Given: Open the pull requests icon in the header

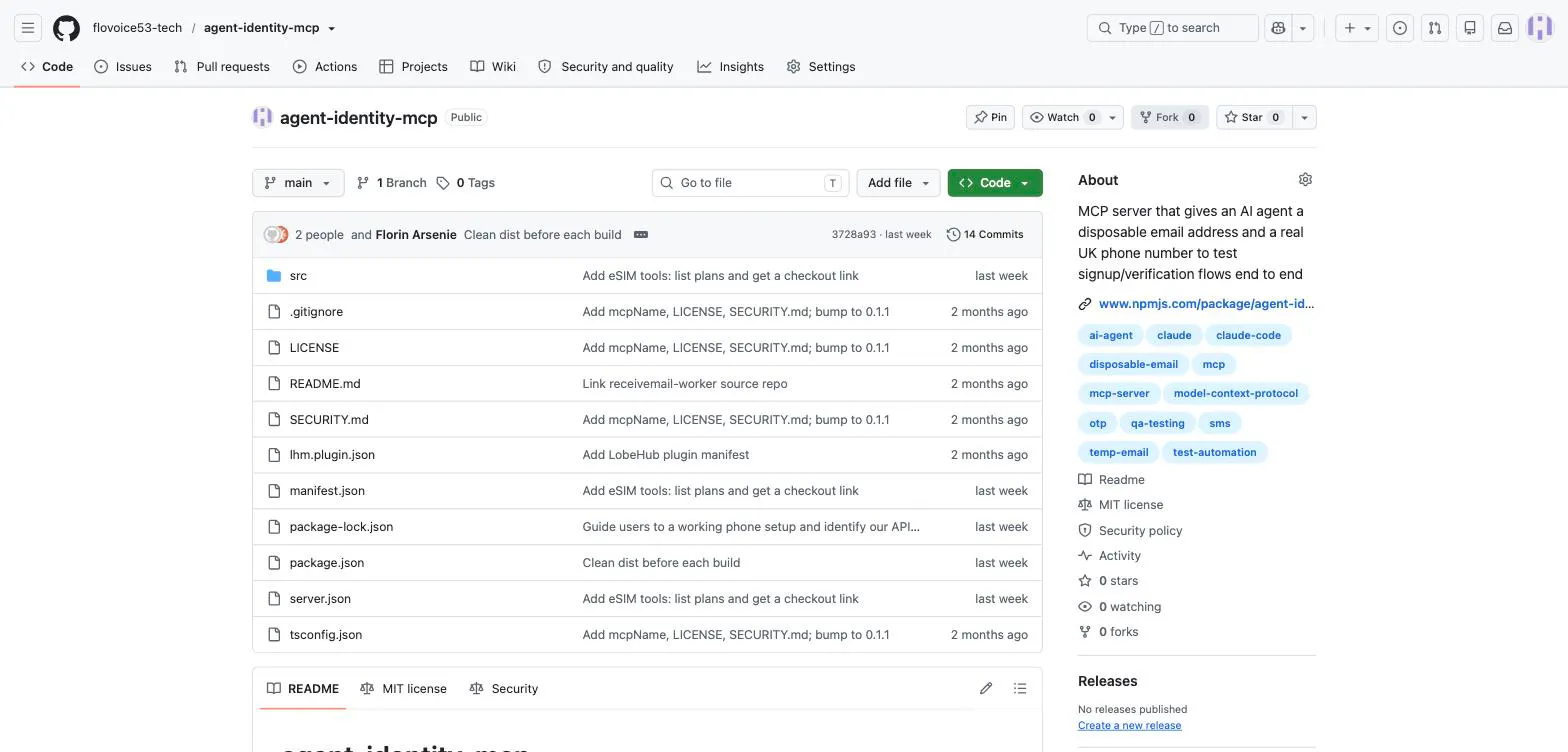Looking at the screenshot, I should (x=1435, y=28).
